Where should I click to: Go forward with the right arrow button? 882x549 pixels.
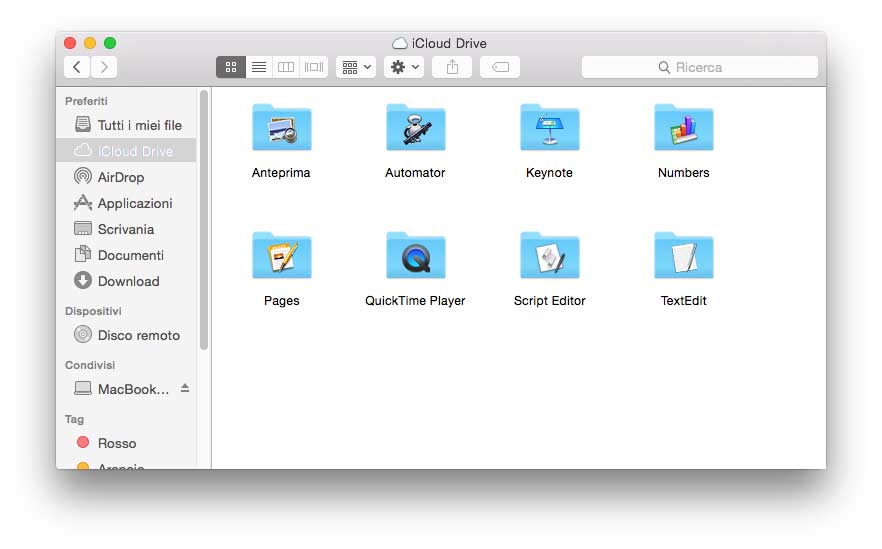pos(104,67)
